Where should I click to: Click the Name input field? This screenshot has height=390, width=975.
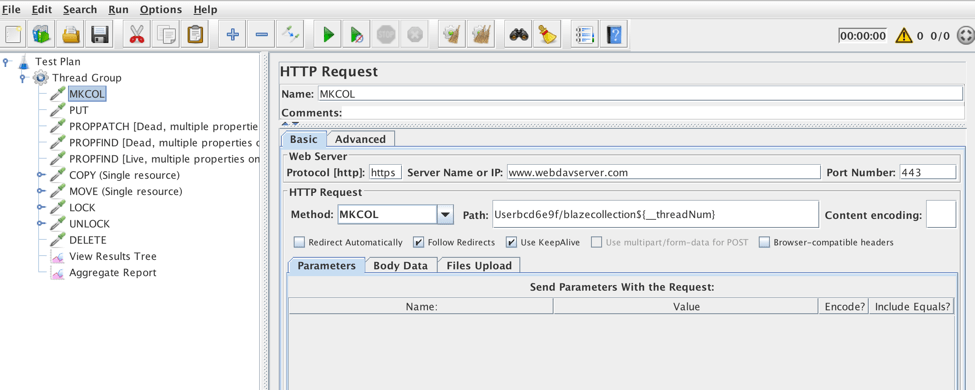click(640, 94)
